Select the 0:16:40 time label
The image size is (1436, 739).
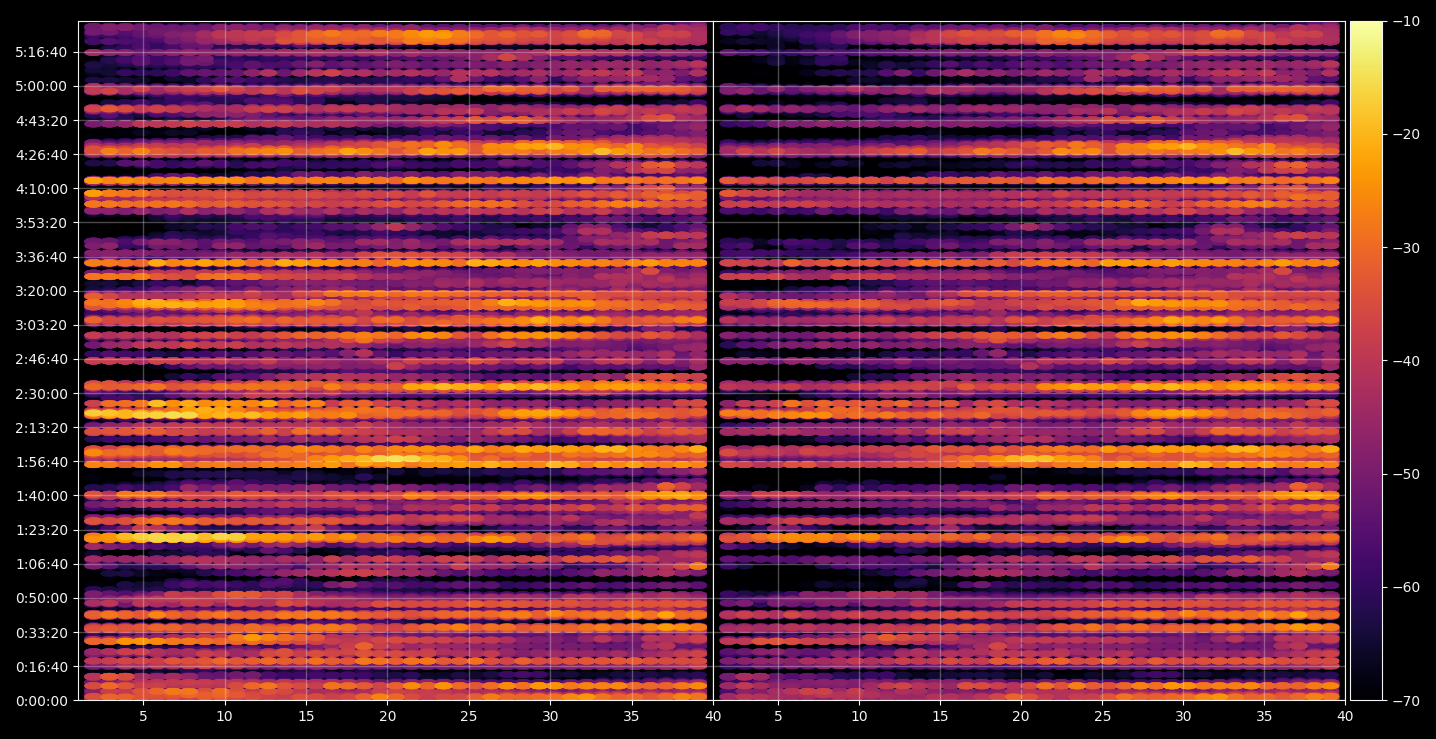click(x=41, y=667)
